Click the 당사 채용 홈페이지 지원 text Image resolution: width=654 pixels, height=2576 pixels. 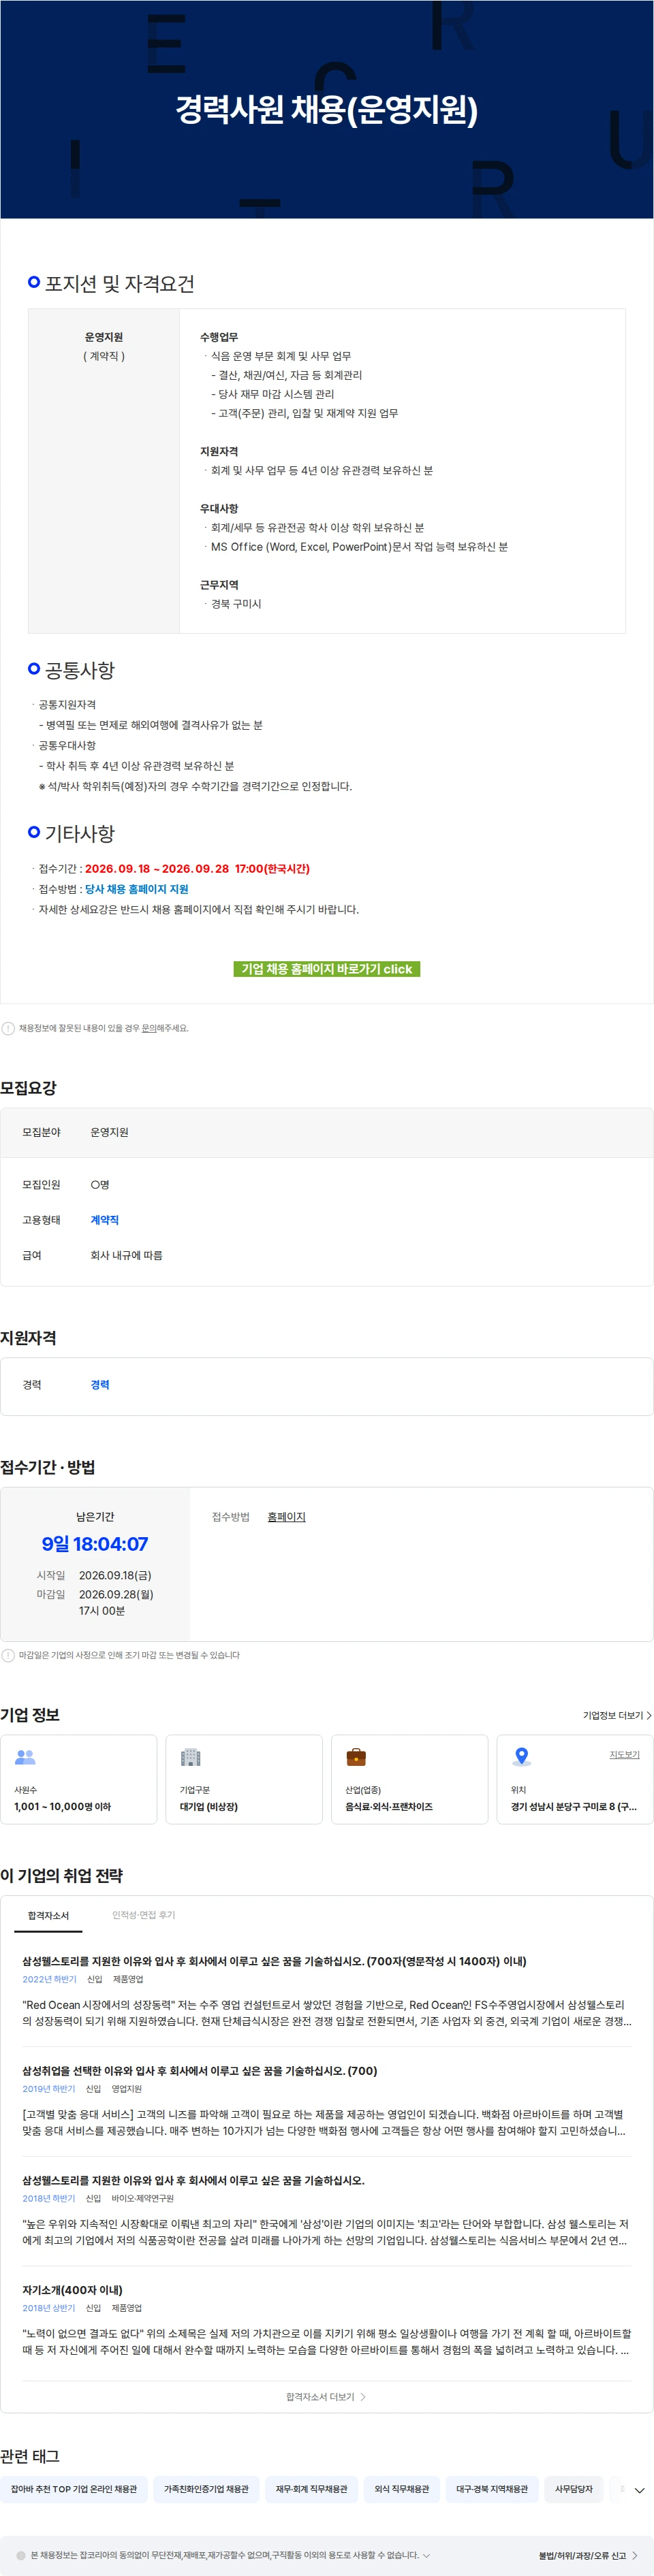click(x=136, y=889)
